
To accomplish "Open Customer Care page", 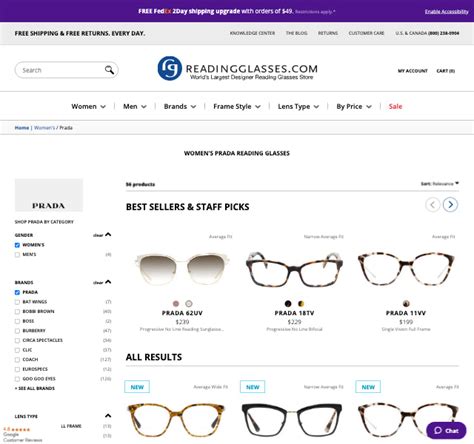I will coord(366,33).
